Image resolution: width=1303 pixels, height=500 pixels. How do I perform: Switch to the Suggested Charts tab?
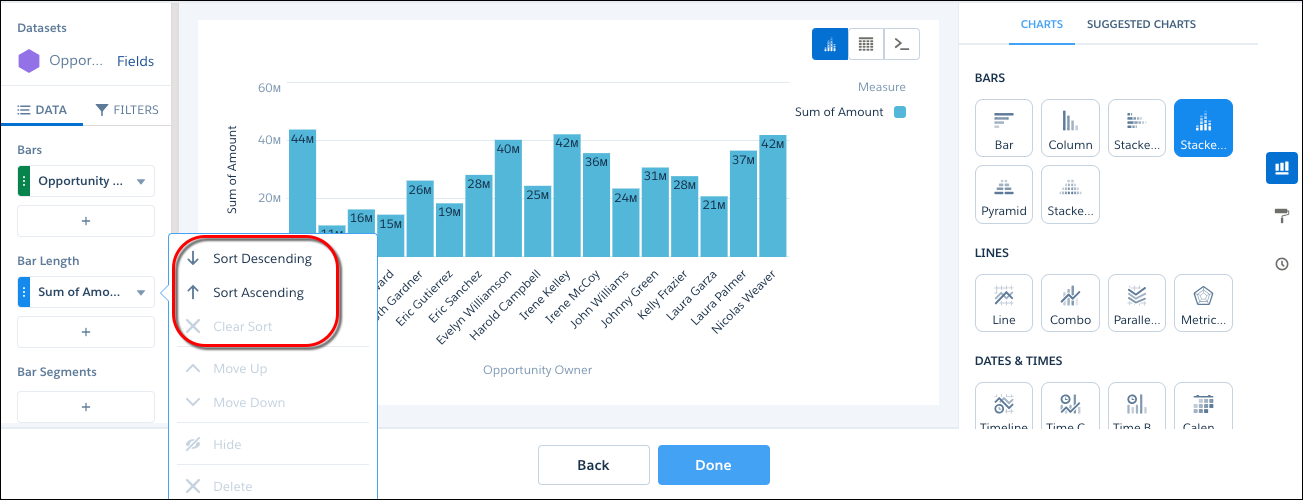(x=1141, y=24)
